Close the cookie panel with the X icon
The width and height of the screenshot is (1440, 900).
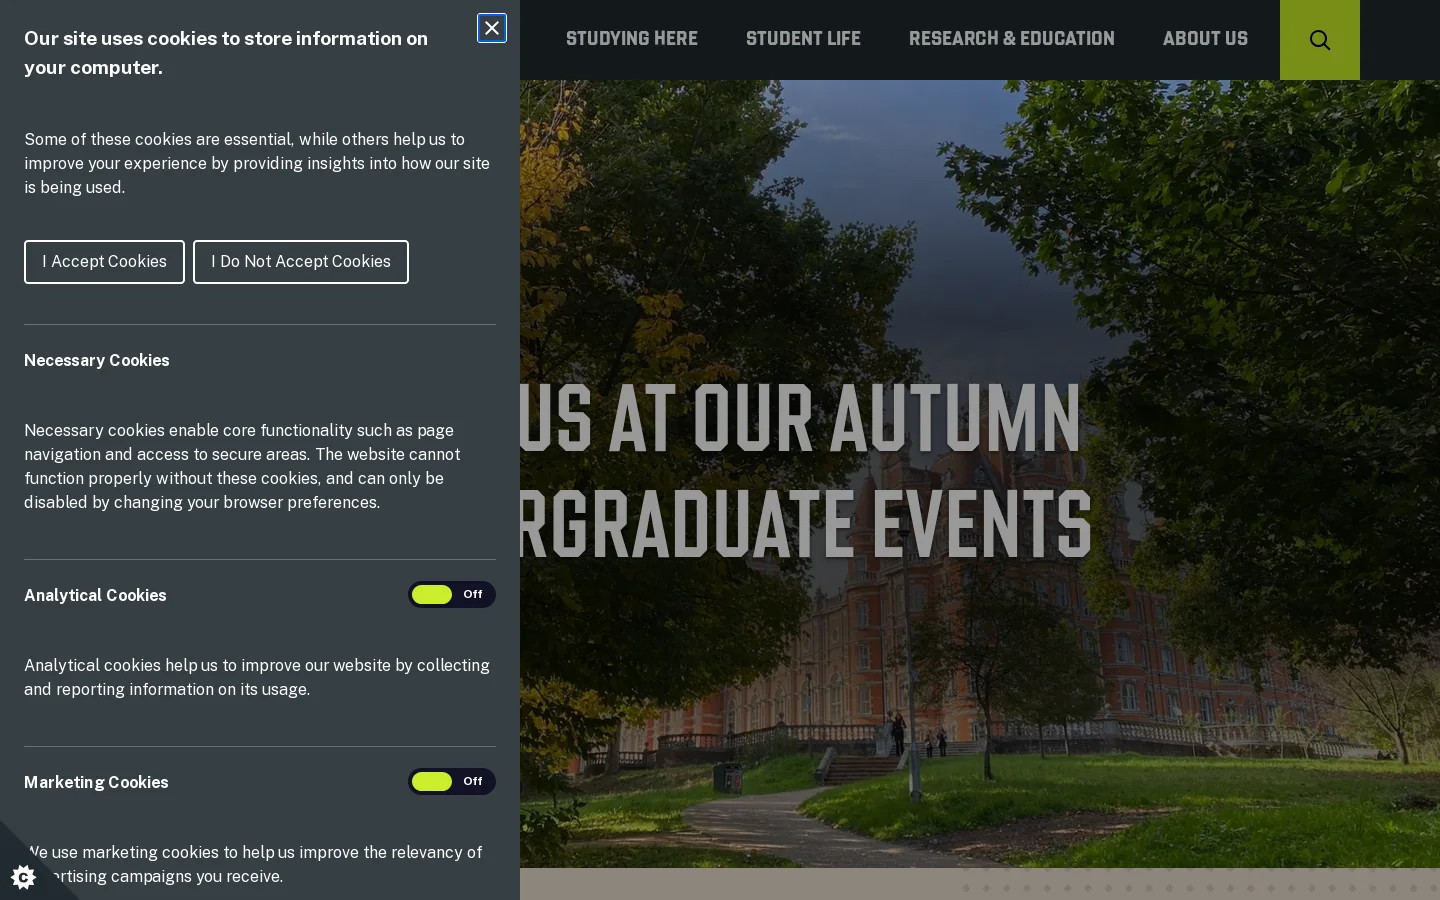click(x=492, y=28)
